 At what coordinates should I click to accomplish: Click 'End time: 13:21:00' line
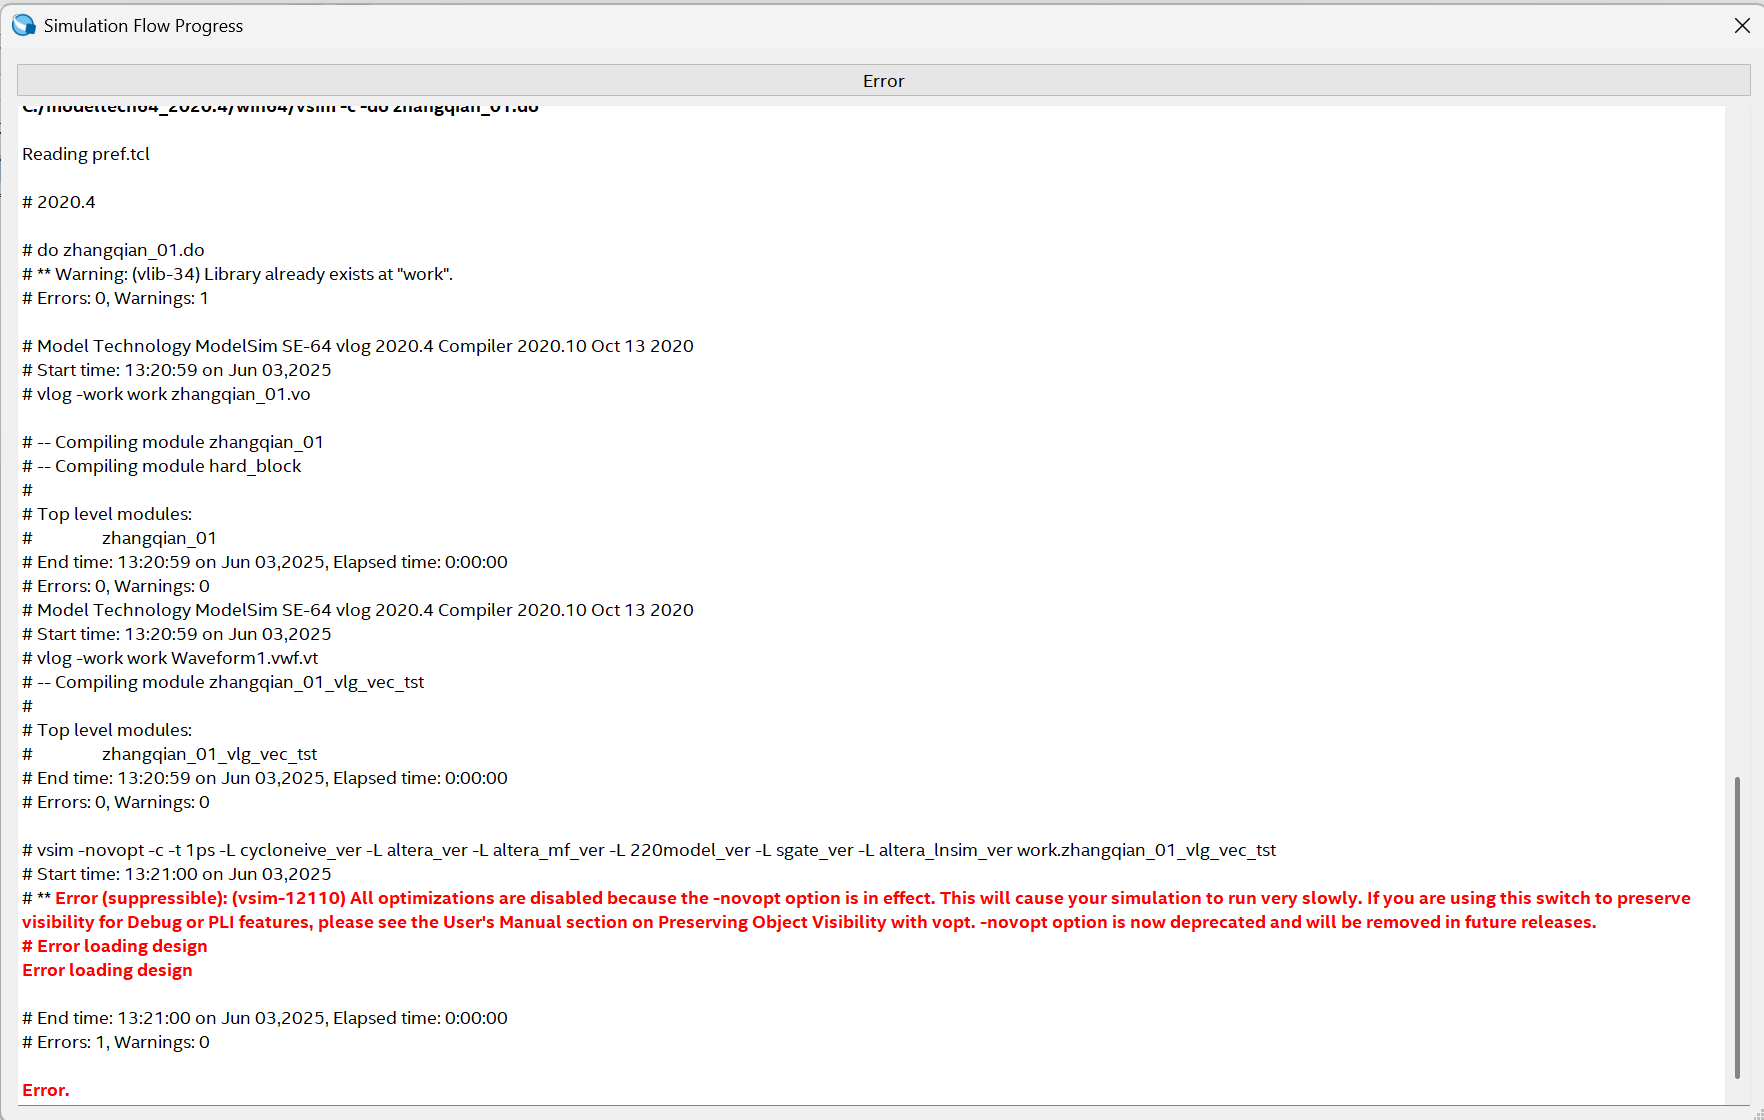(265, 1018)
